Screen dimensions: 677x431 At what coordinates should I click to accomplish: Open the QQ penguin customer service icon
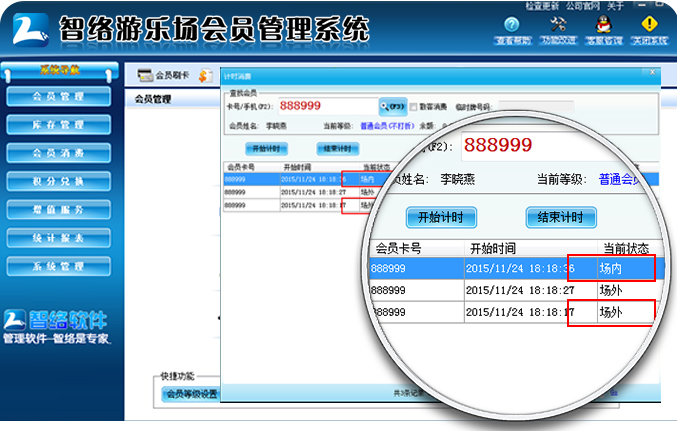[603, 24]
